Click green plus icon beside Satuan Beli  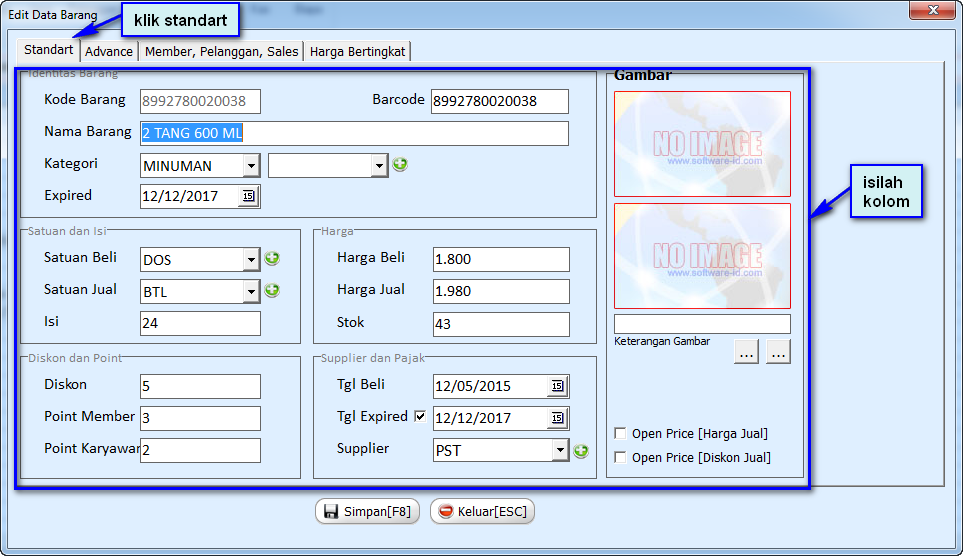click(272, 259)
